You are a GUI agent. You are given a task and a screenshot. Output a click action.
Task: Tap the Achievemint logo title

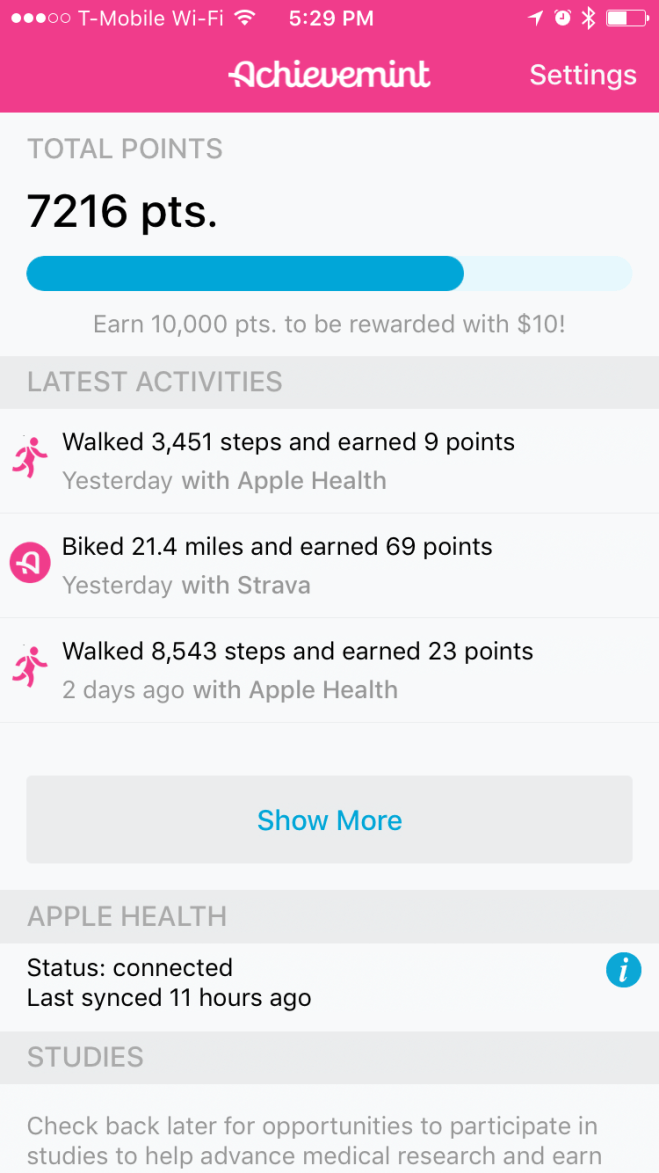point(329,74)
